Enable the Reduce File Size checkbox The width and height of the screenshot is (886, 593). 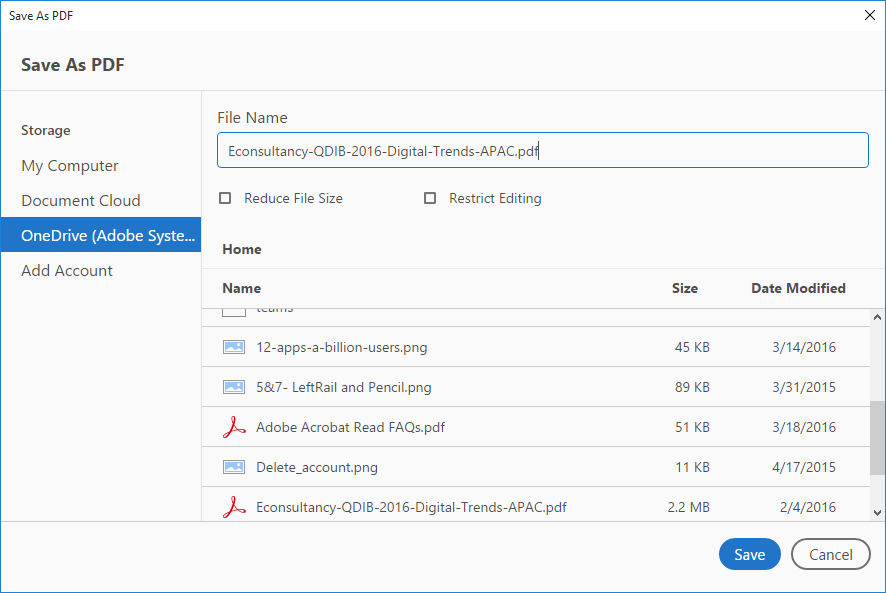[225, 198]
